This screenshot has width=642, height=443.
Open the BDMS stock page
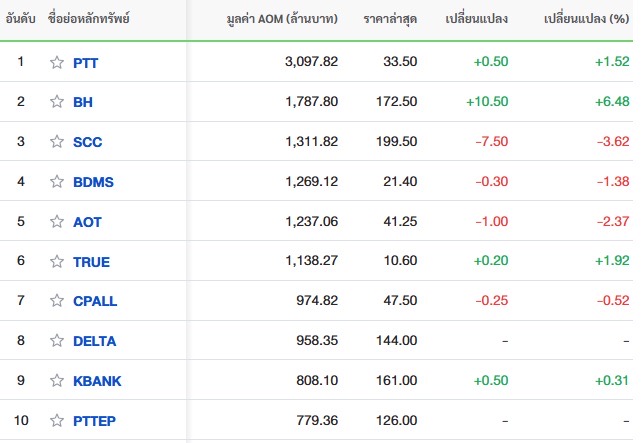tap(93, 182)
